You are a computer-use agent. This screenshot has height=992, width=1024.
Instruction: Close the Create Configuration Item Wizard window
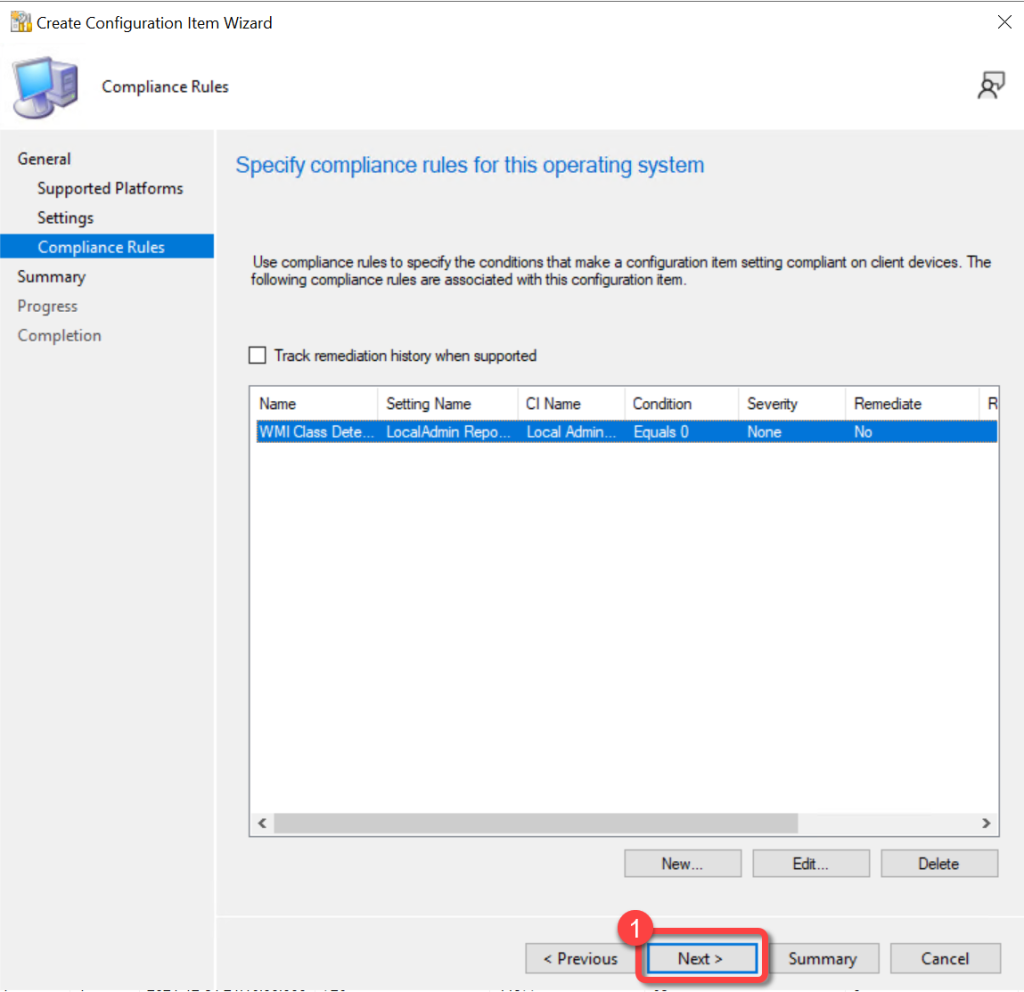pos(1003,22)
